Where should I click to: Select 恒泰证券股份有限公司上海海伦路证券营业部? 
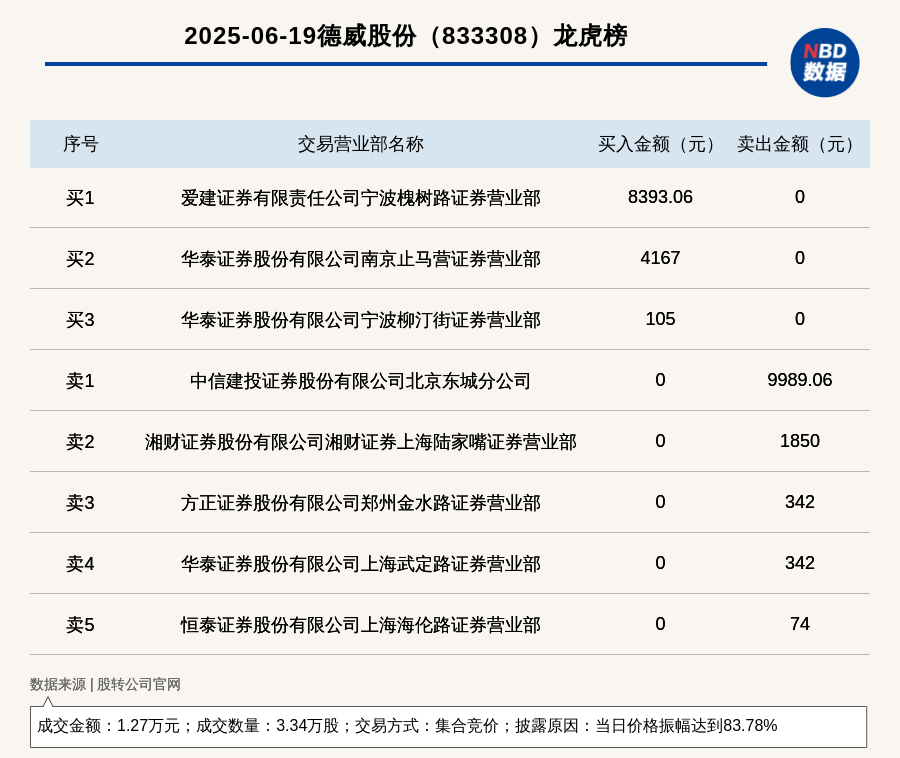(360, 624)
